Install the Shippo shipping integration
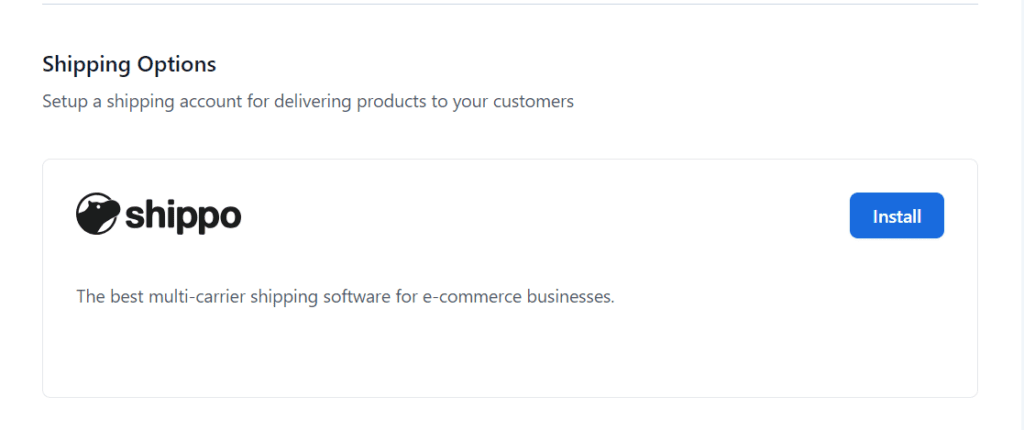 point(896,216)
